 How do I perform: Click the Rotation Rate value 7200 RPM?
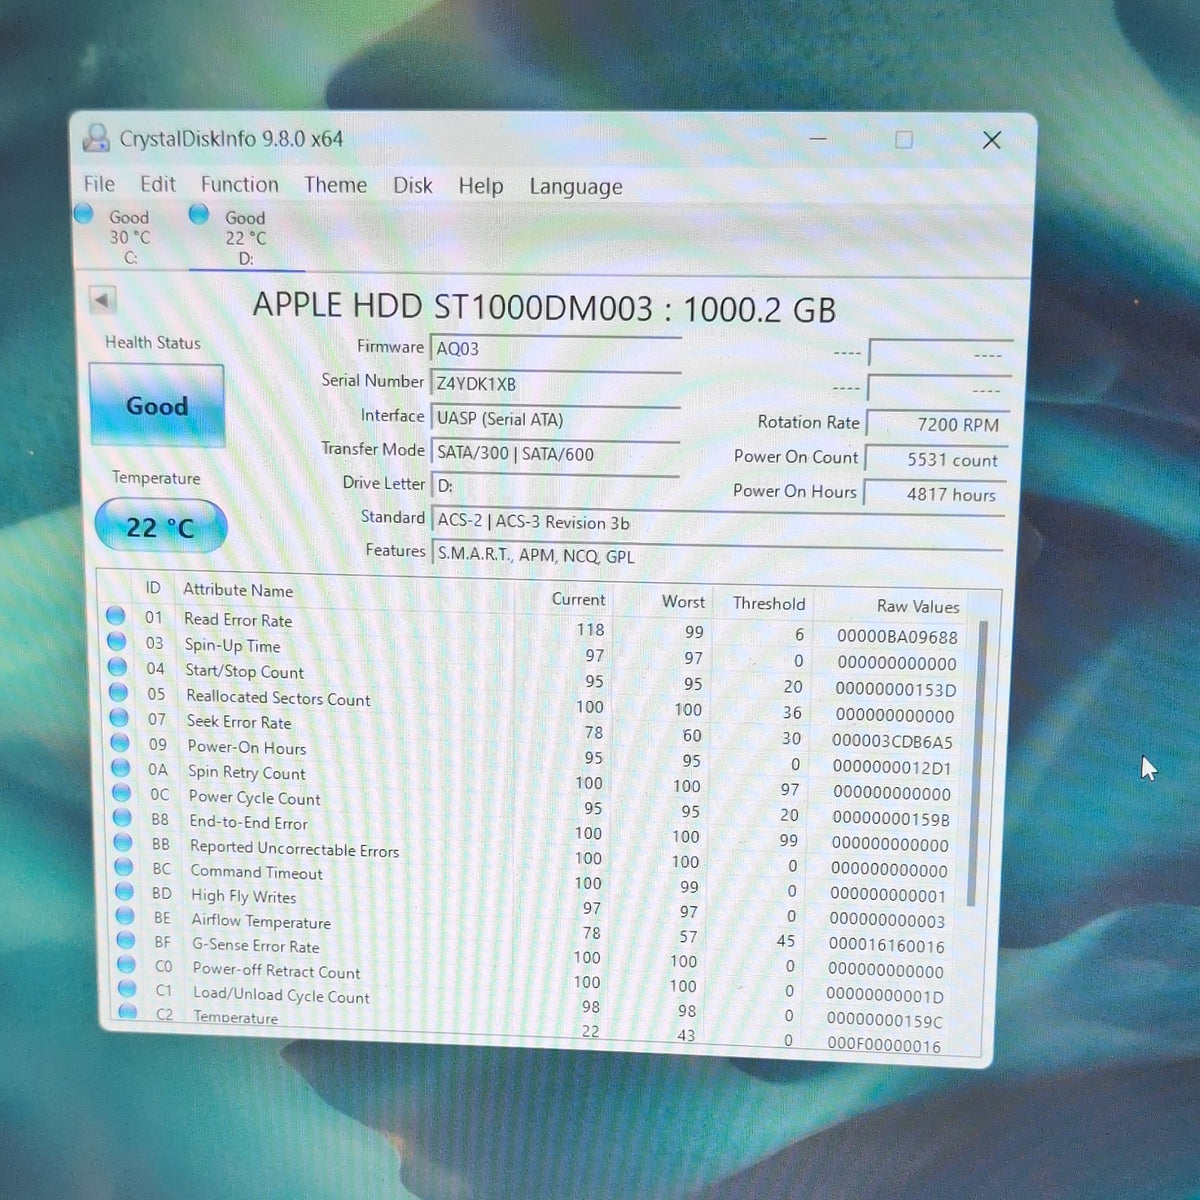(938, 424)
